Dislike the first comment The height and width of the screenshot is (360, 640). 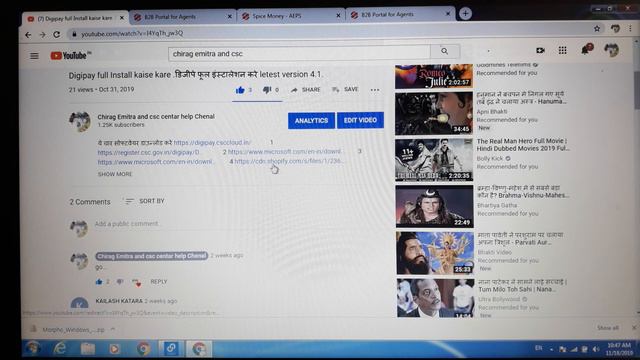120,282
